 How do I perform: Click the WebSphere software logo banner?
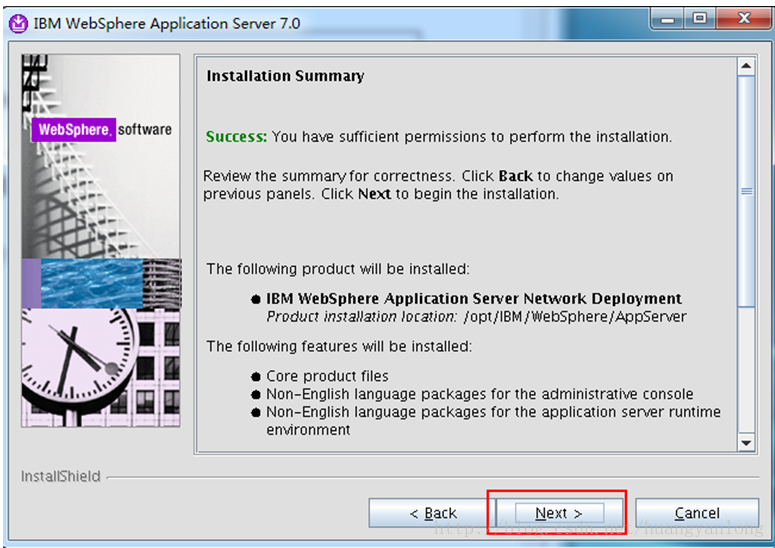click(102, 129)
